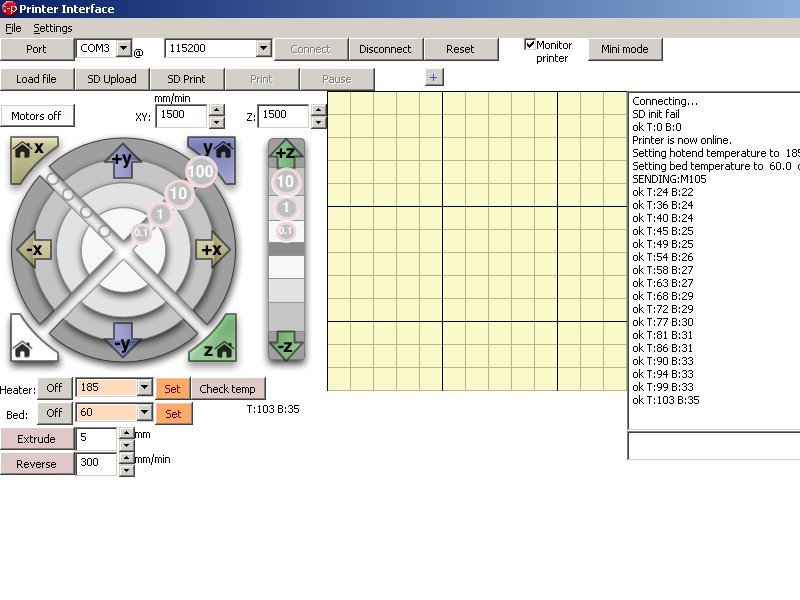The height and width of the screenshot is (600, 800).
Task: Open the File menu
Action: [13, 28]
